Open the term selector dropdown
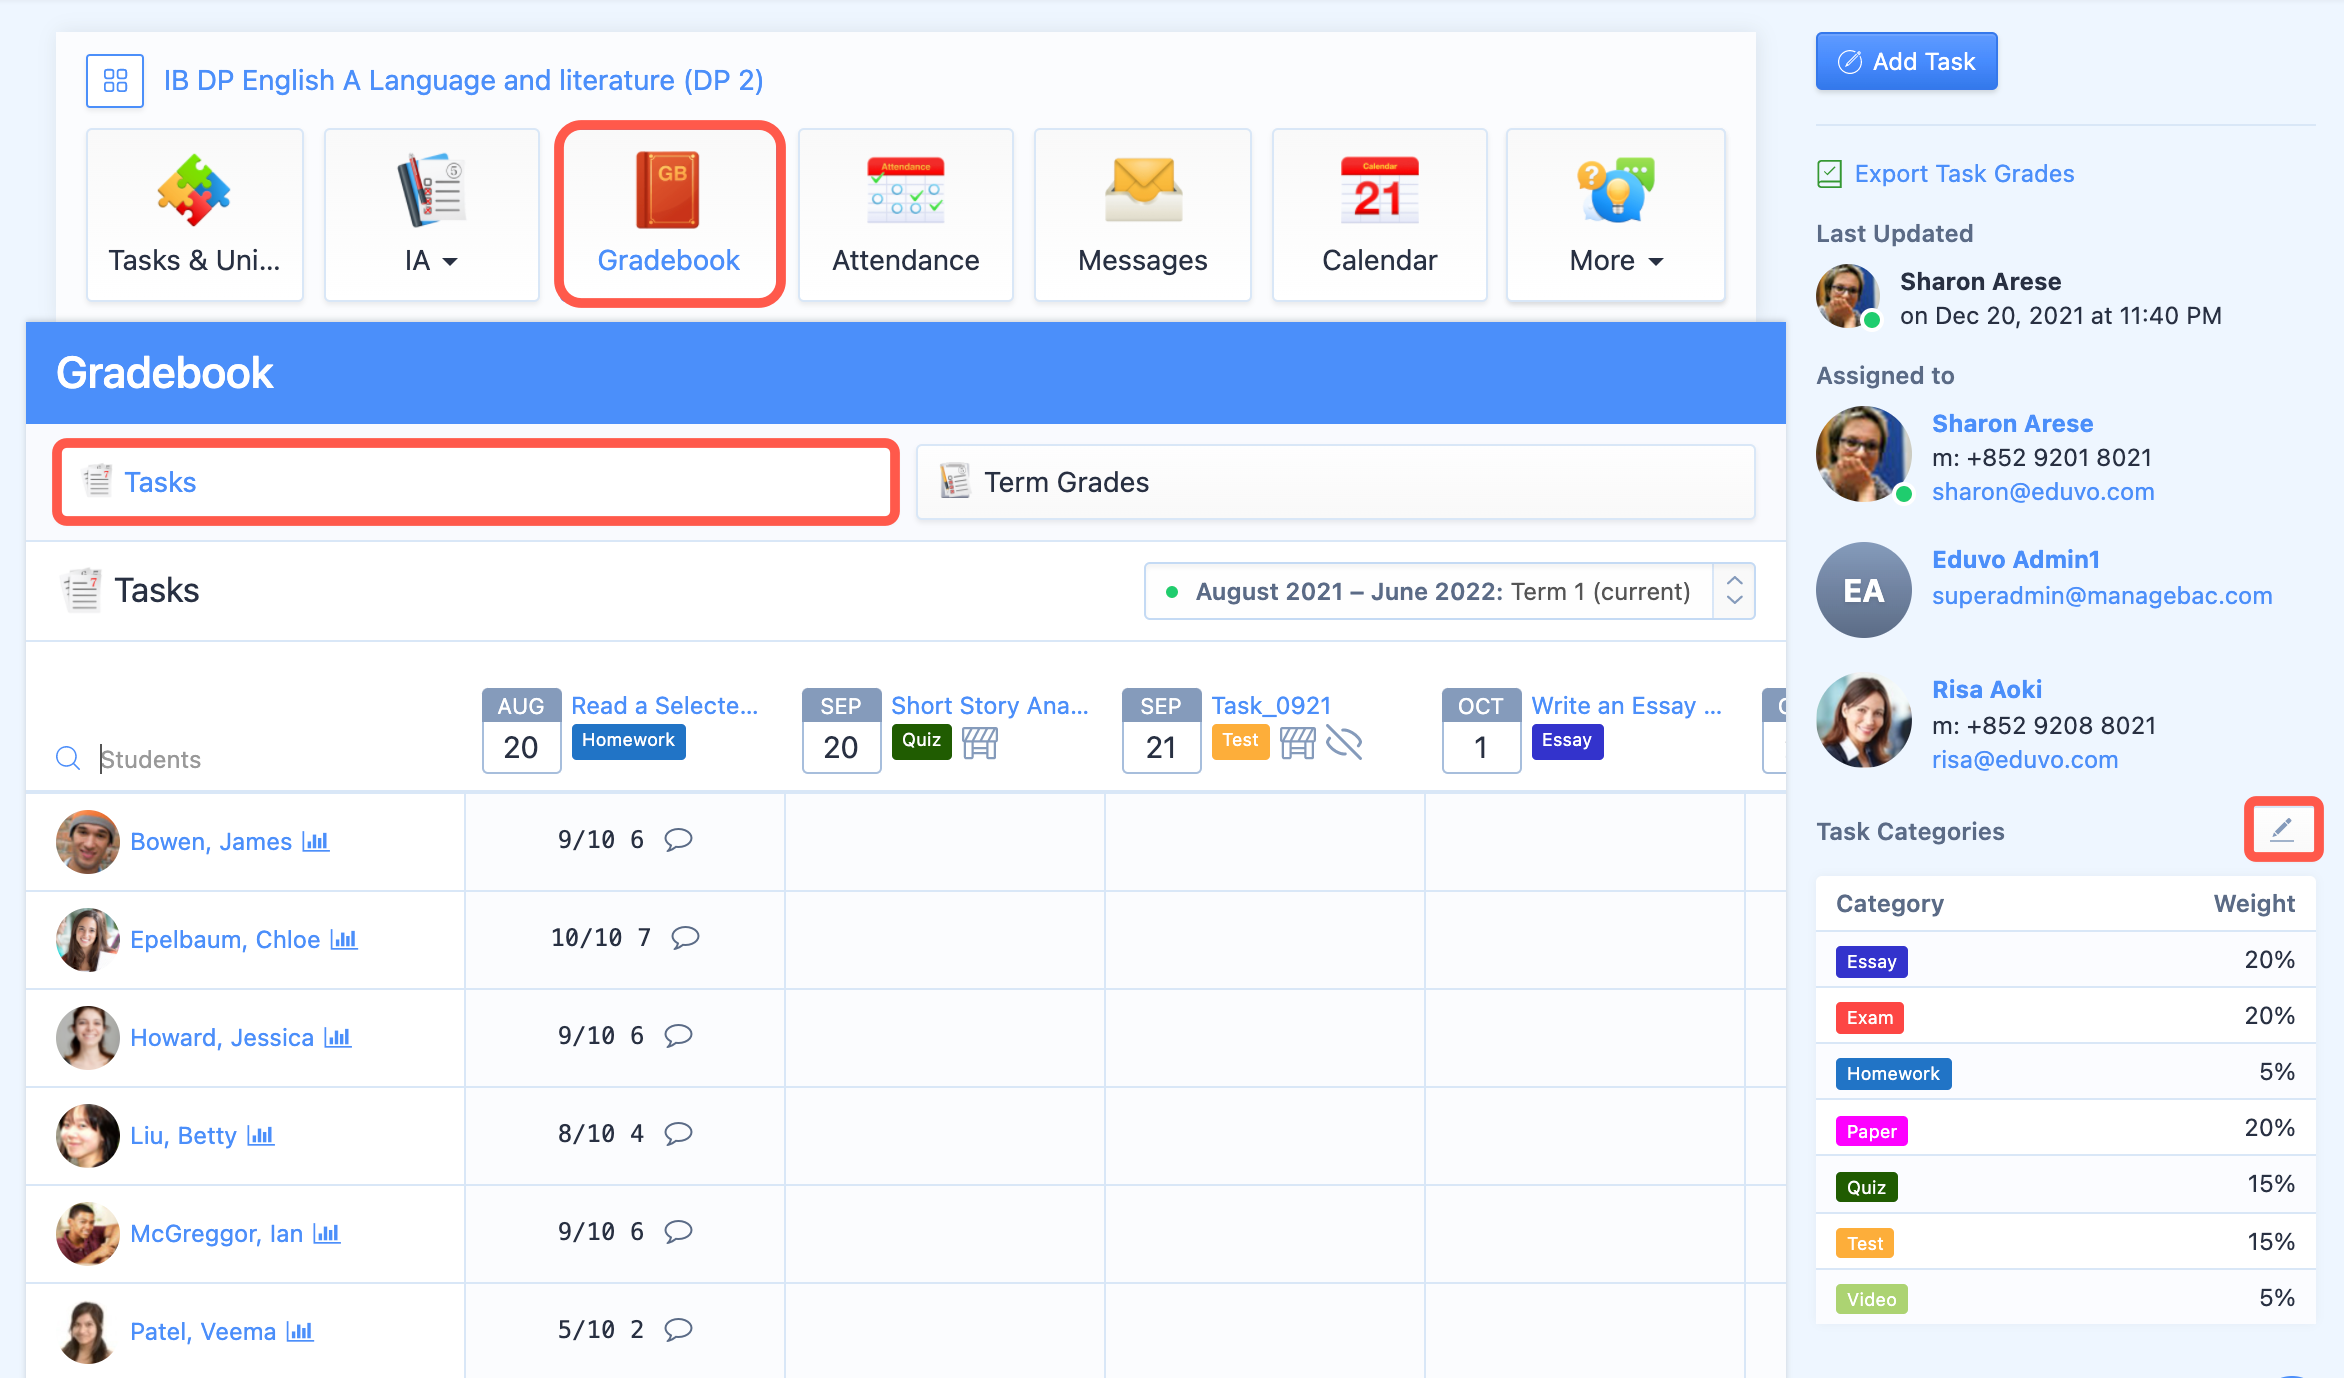Screen dimensions: 2344x1378 1449,591
